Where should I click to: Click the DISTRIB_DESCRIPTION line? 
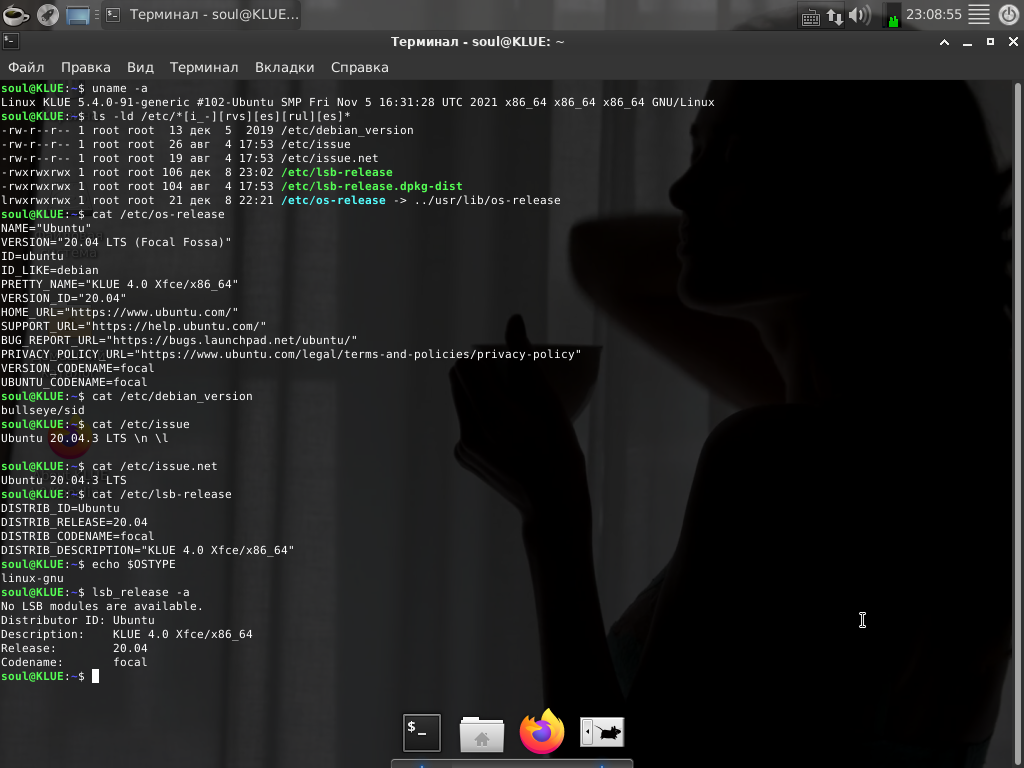(x=148, y=551)
